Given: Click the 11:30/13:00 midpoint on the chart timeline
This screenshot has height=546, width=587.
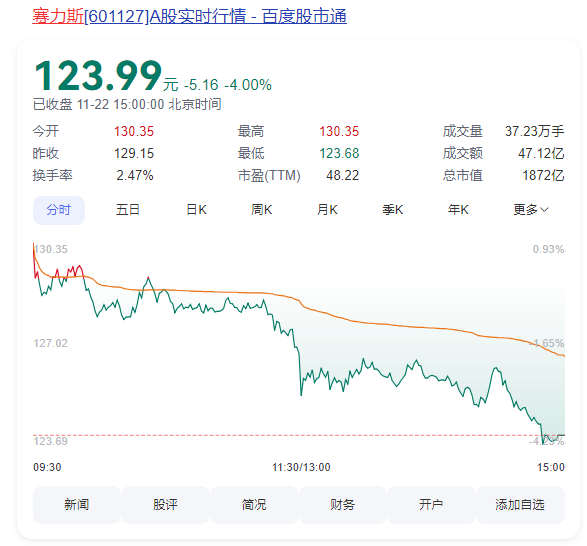Looking at the screenshot, I should click(301, 467).
